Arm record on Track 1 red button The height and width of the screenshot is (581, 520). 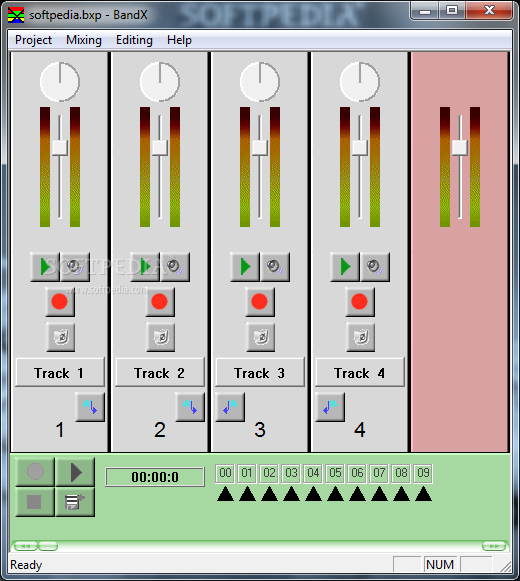(60, 302)
